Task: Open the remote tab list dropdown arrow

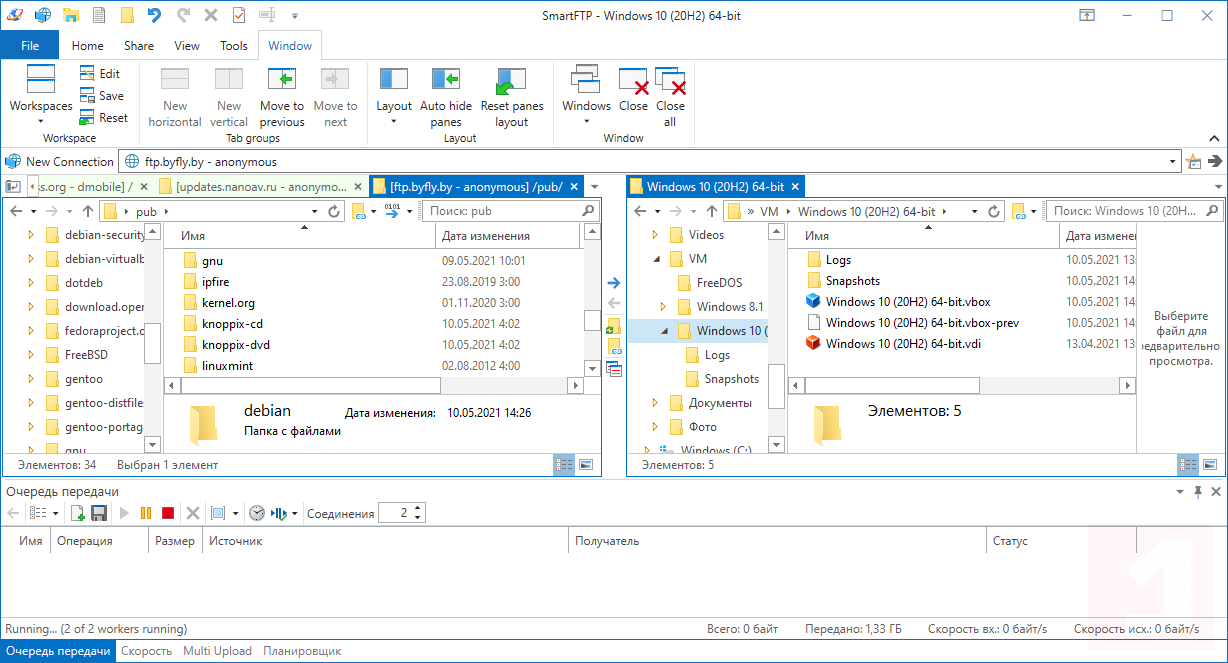Action: (x=594, y=187)
